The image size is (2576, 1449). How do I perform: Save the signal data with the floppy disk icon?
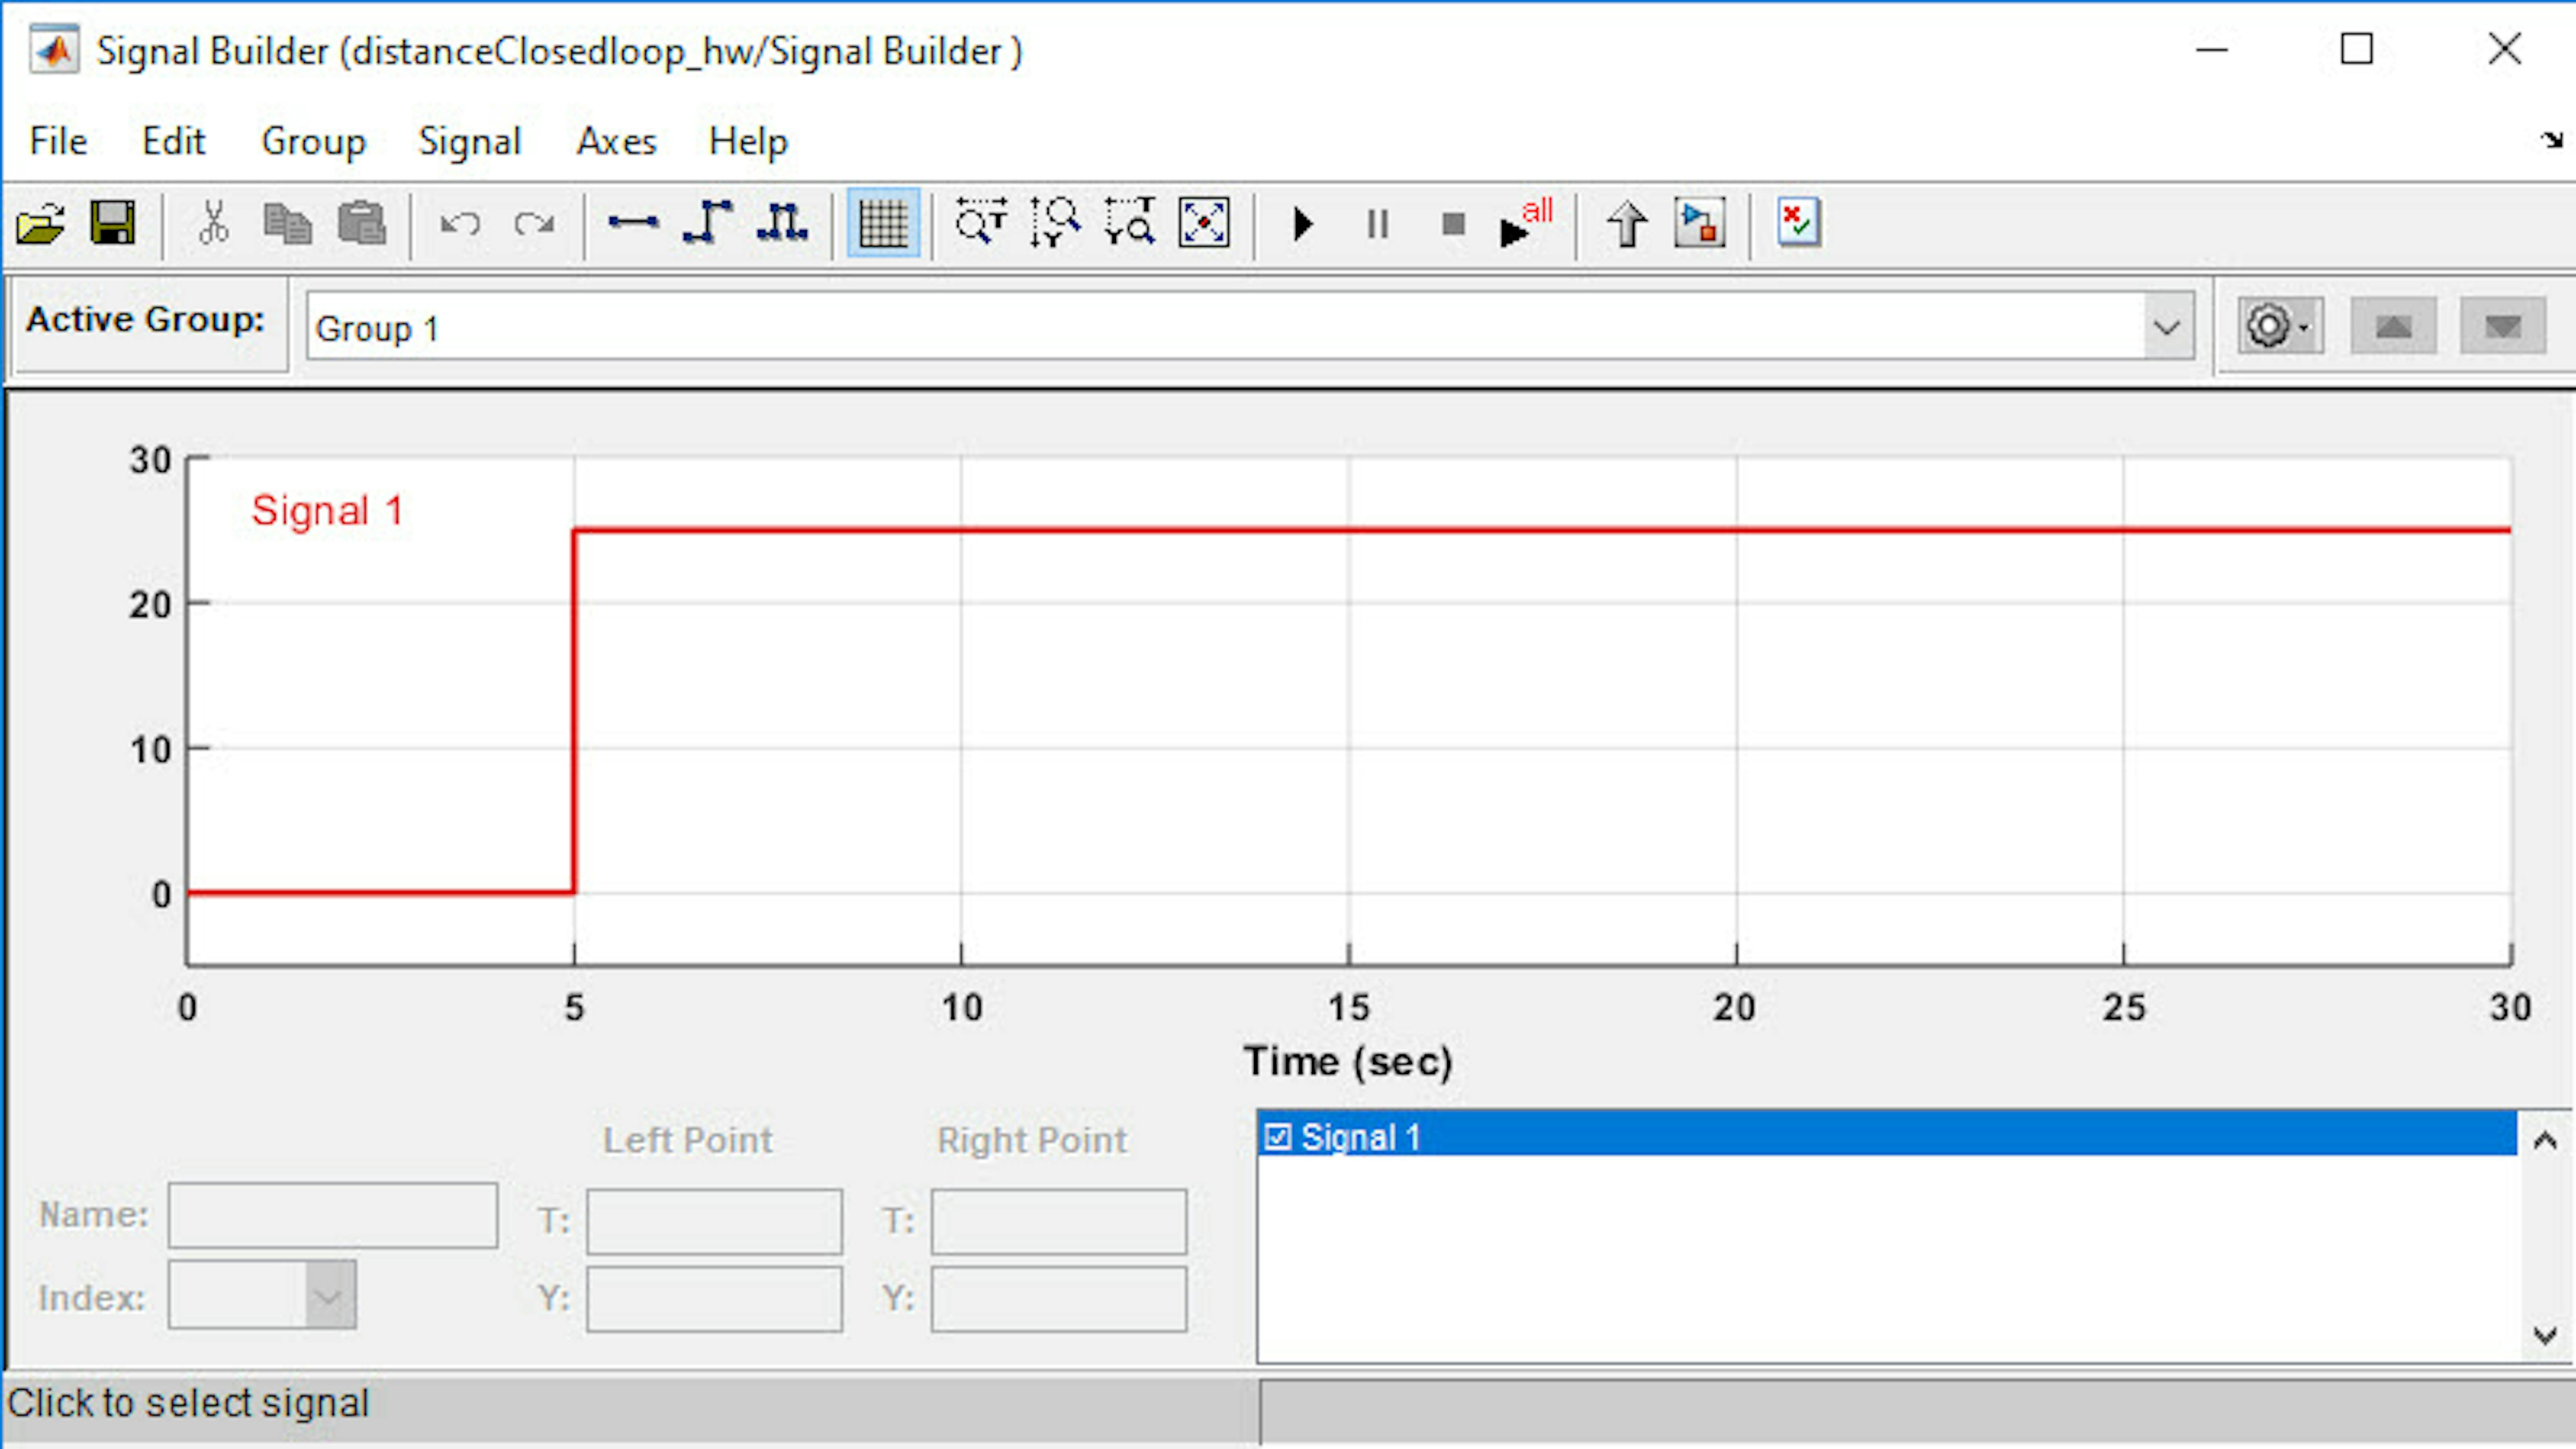tap(112, 223)
